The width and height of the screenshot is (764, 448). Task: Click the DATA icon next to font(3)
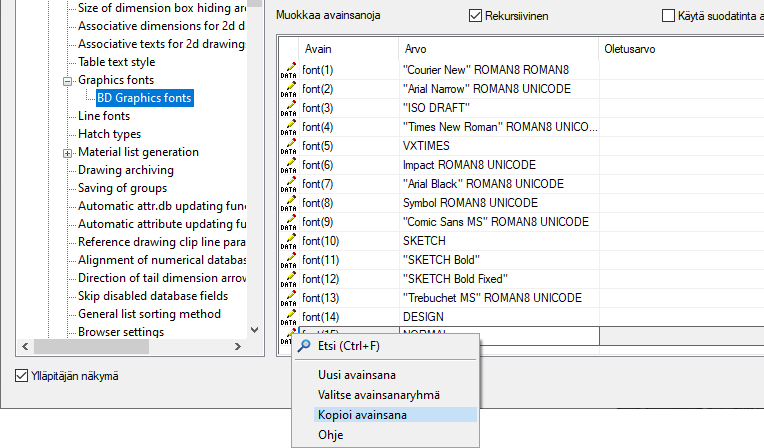(x=289, y=108)
